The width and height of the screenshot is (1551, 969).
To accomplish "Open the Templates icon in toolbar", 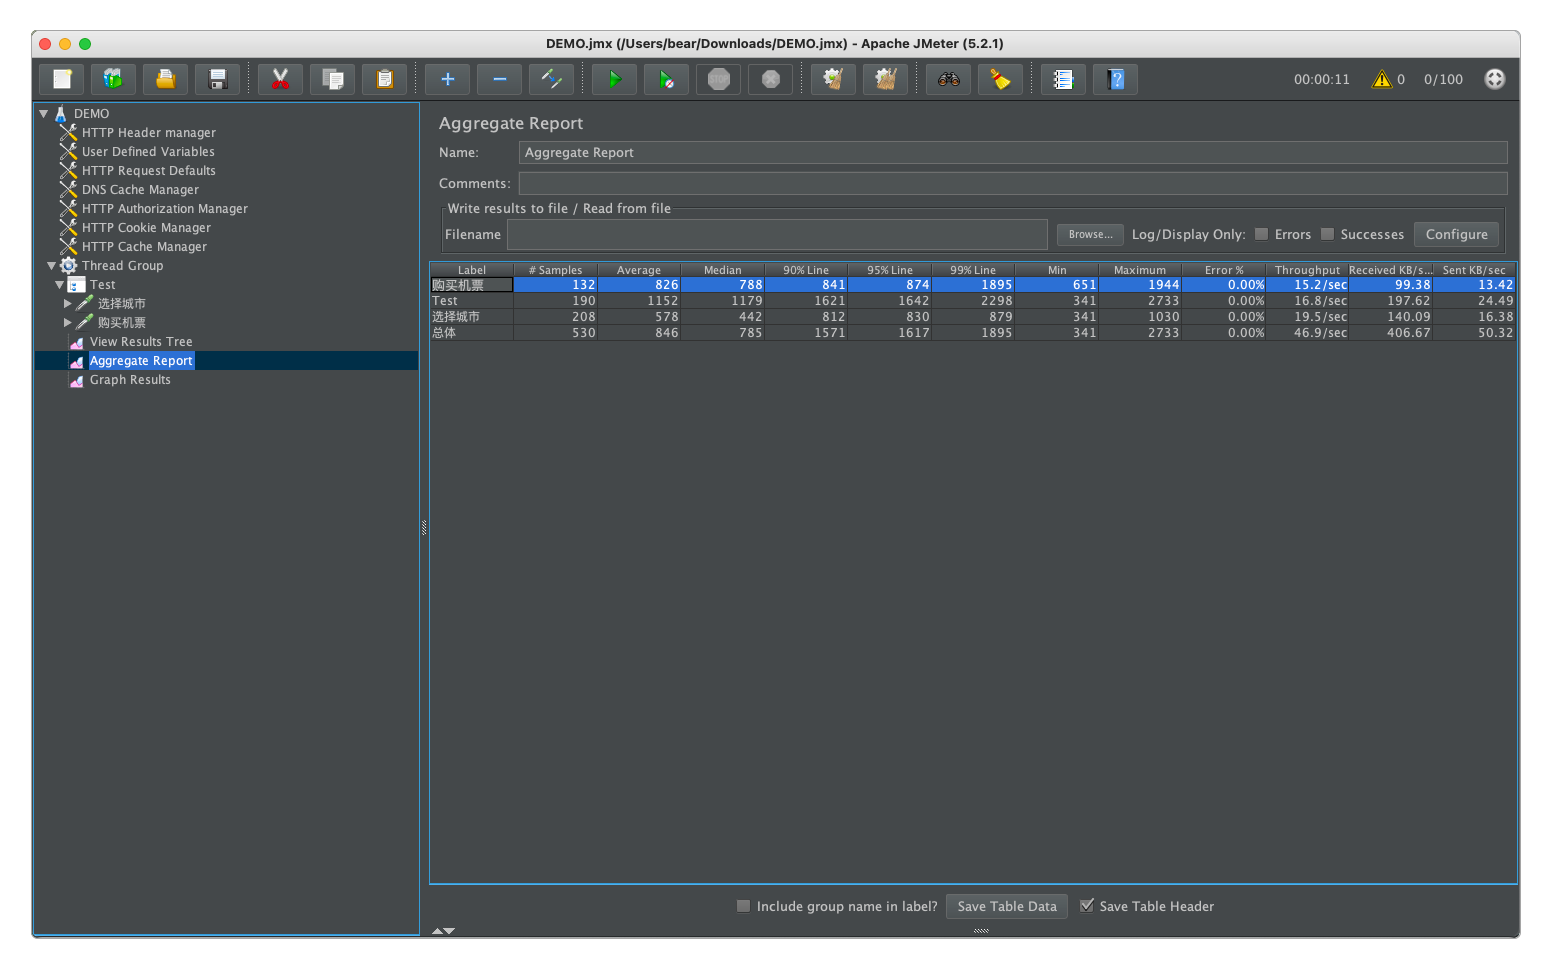I will (114, 79).
